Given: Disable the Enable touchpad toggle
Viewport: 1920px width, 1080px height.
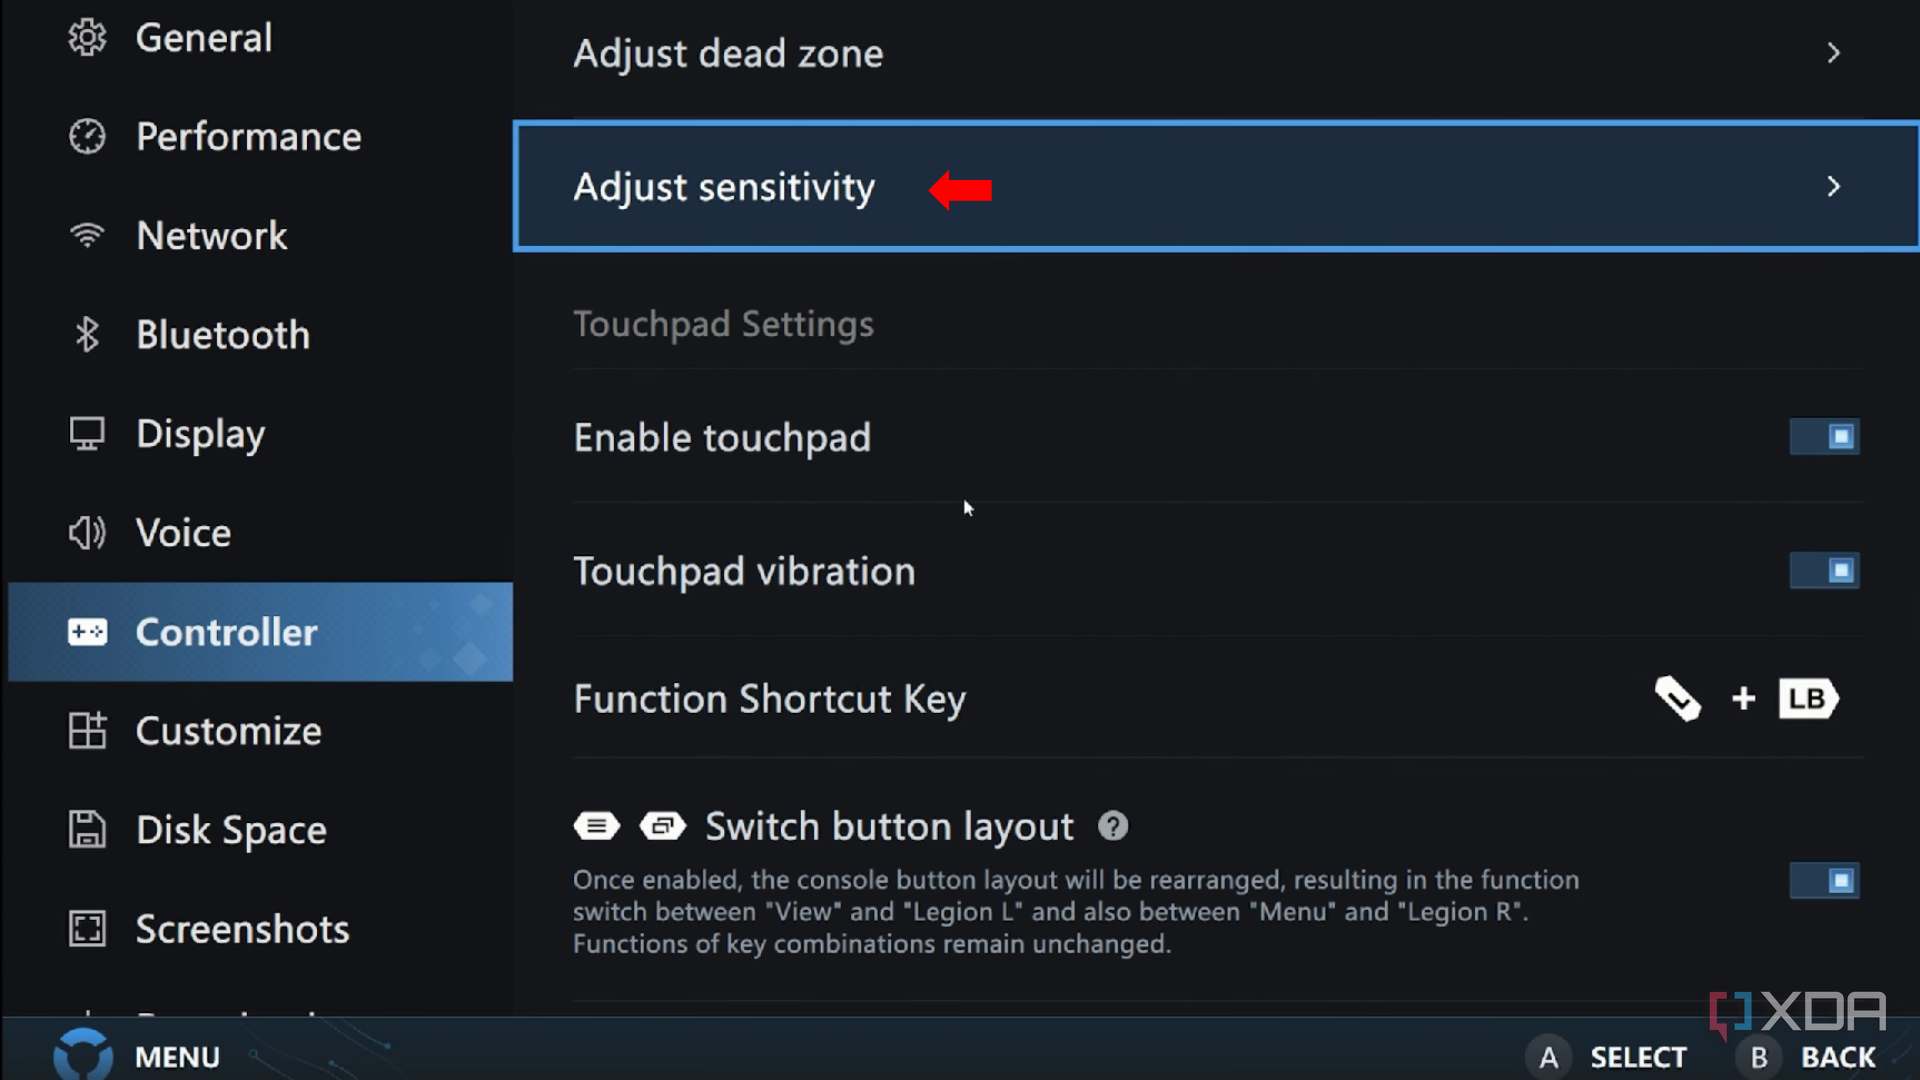Looking at the screenshot, I should (x=1824, y=437).
